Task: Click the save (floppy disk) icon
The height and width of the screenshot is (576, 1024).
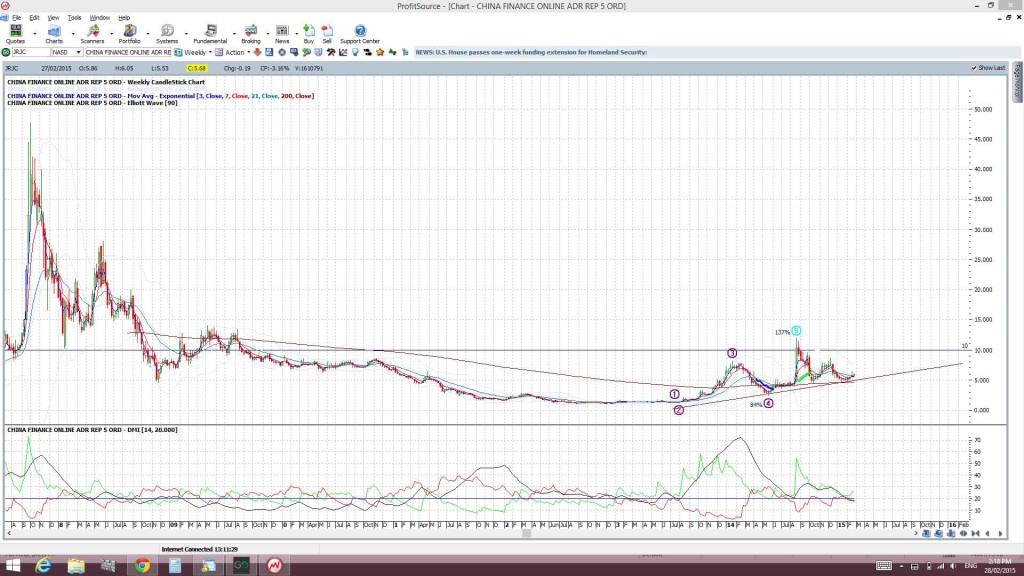Action: click(x=269, y=52)
